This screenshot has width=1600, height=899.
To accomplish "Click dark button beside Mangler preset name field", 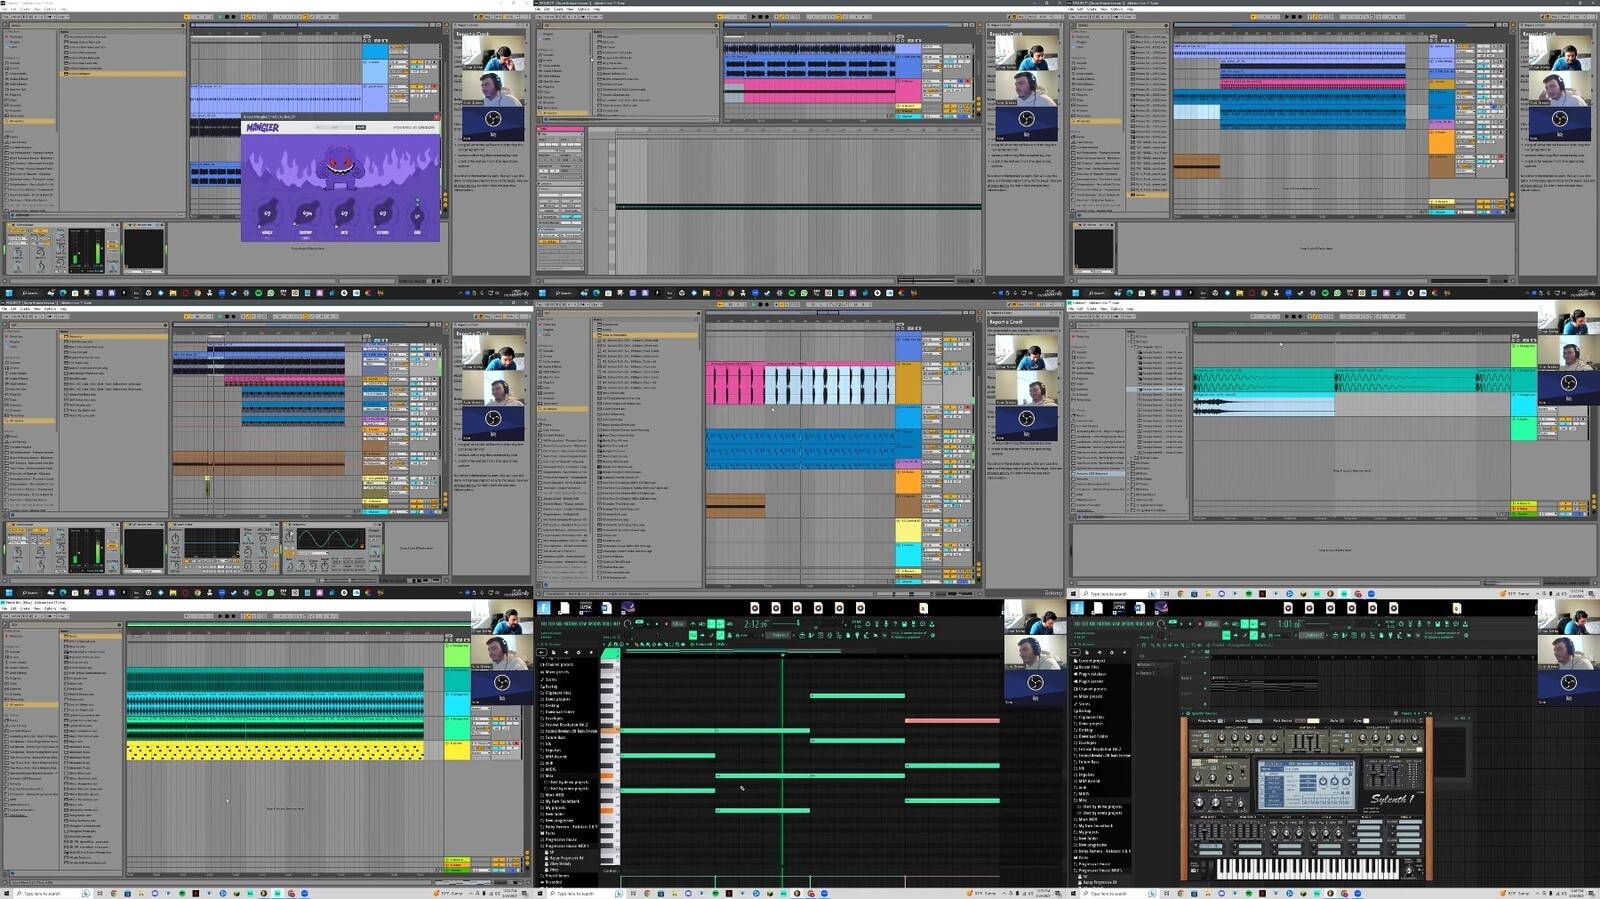I will pos(361,127).
